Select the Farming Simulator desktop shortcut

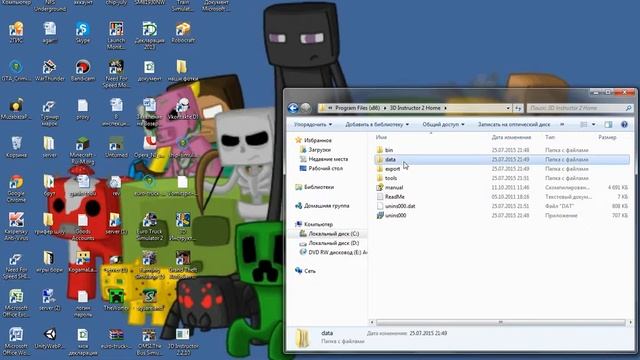click(149, 264)
